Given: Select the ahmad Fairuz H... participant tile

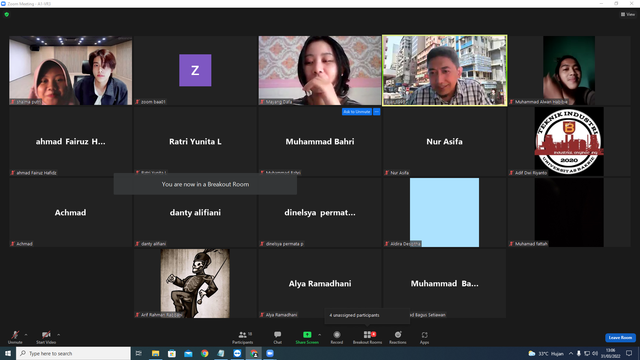Looking at the screenshot, I should 71,141.
